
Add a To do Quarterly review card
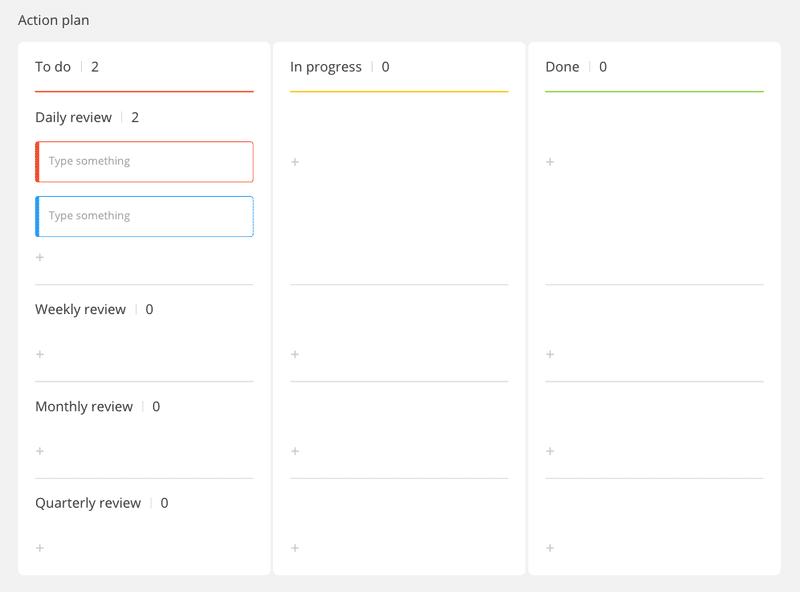(x=40, y=548)
